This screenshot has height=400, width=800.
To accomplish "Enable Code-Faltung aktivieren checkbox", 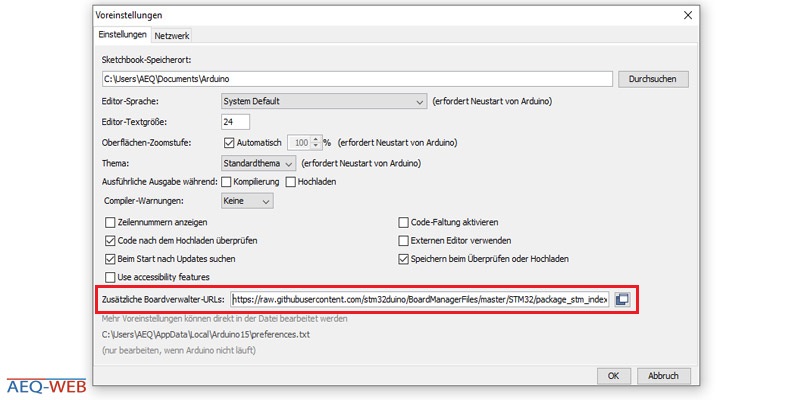I will 404,222.
